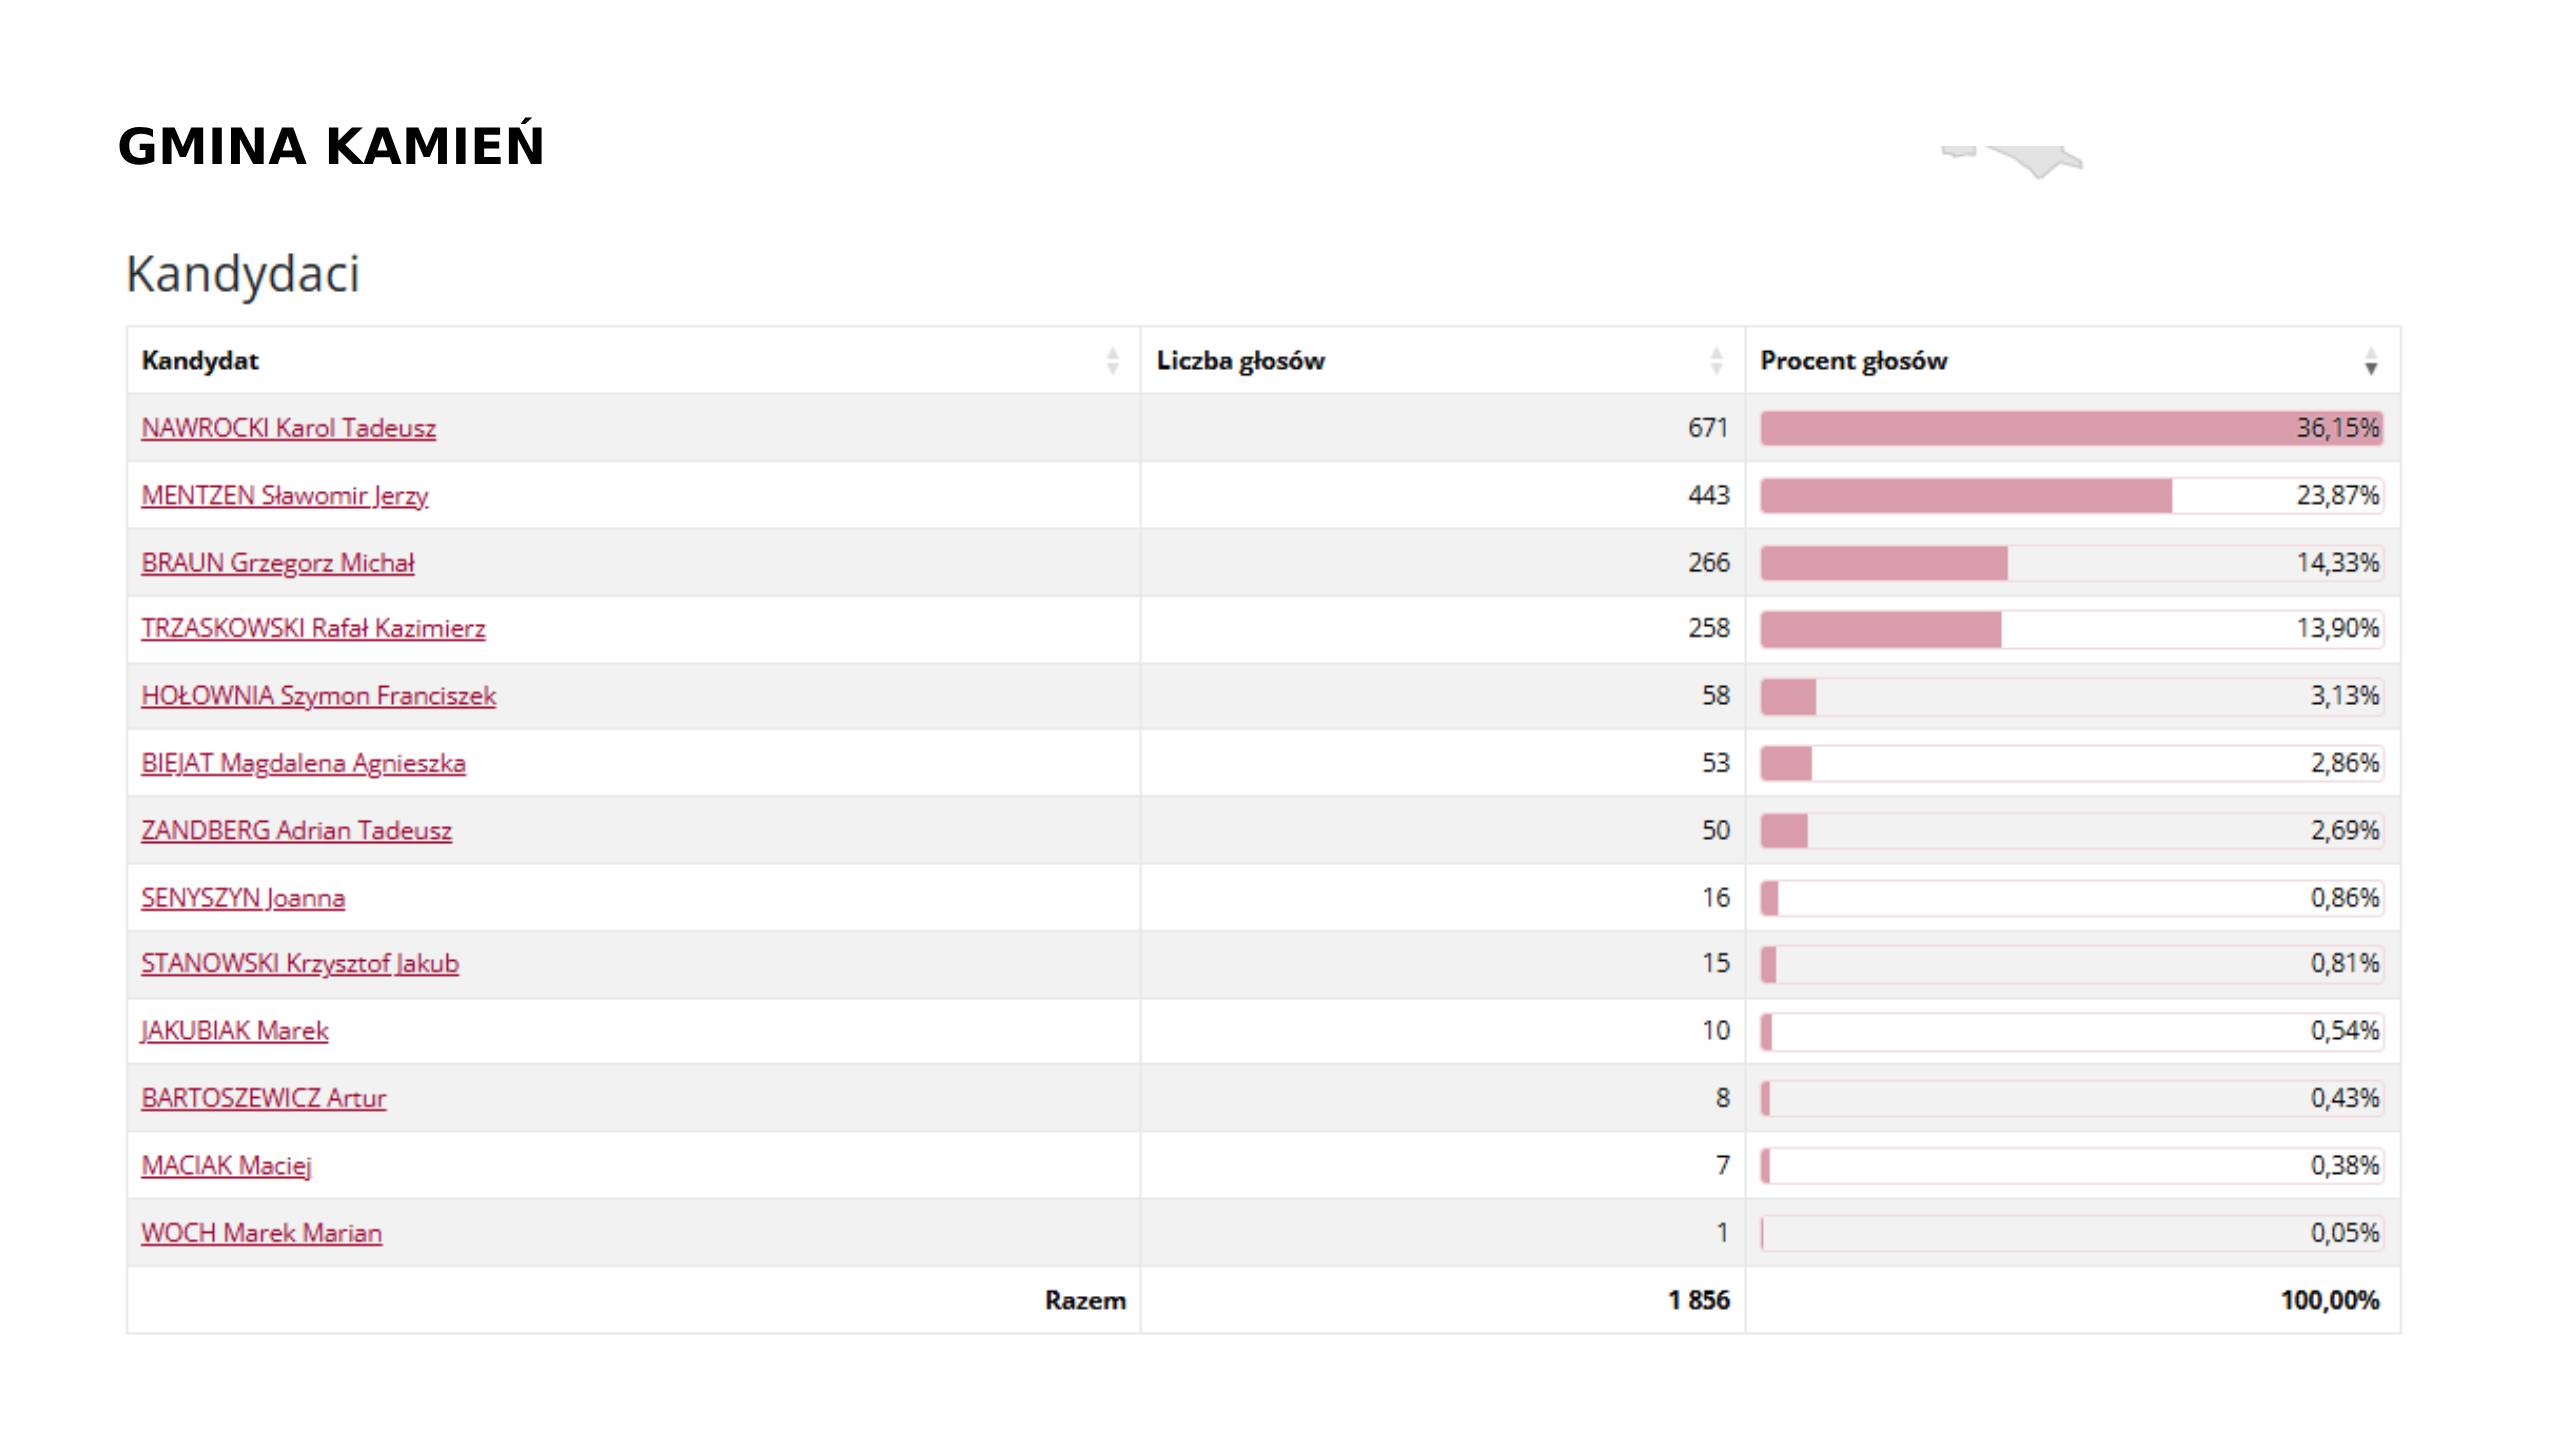Open TRZASKOWSKI Rafał Kazimierz page
The height and width of the screenshot is (1440, 2560).
[313, 628]
